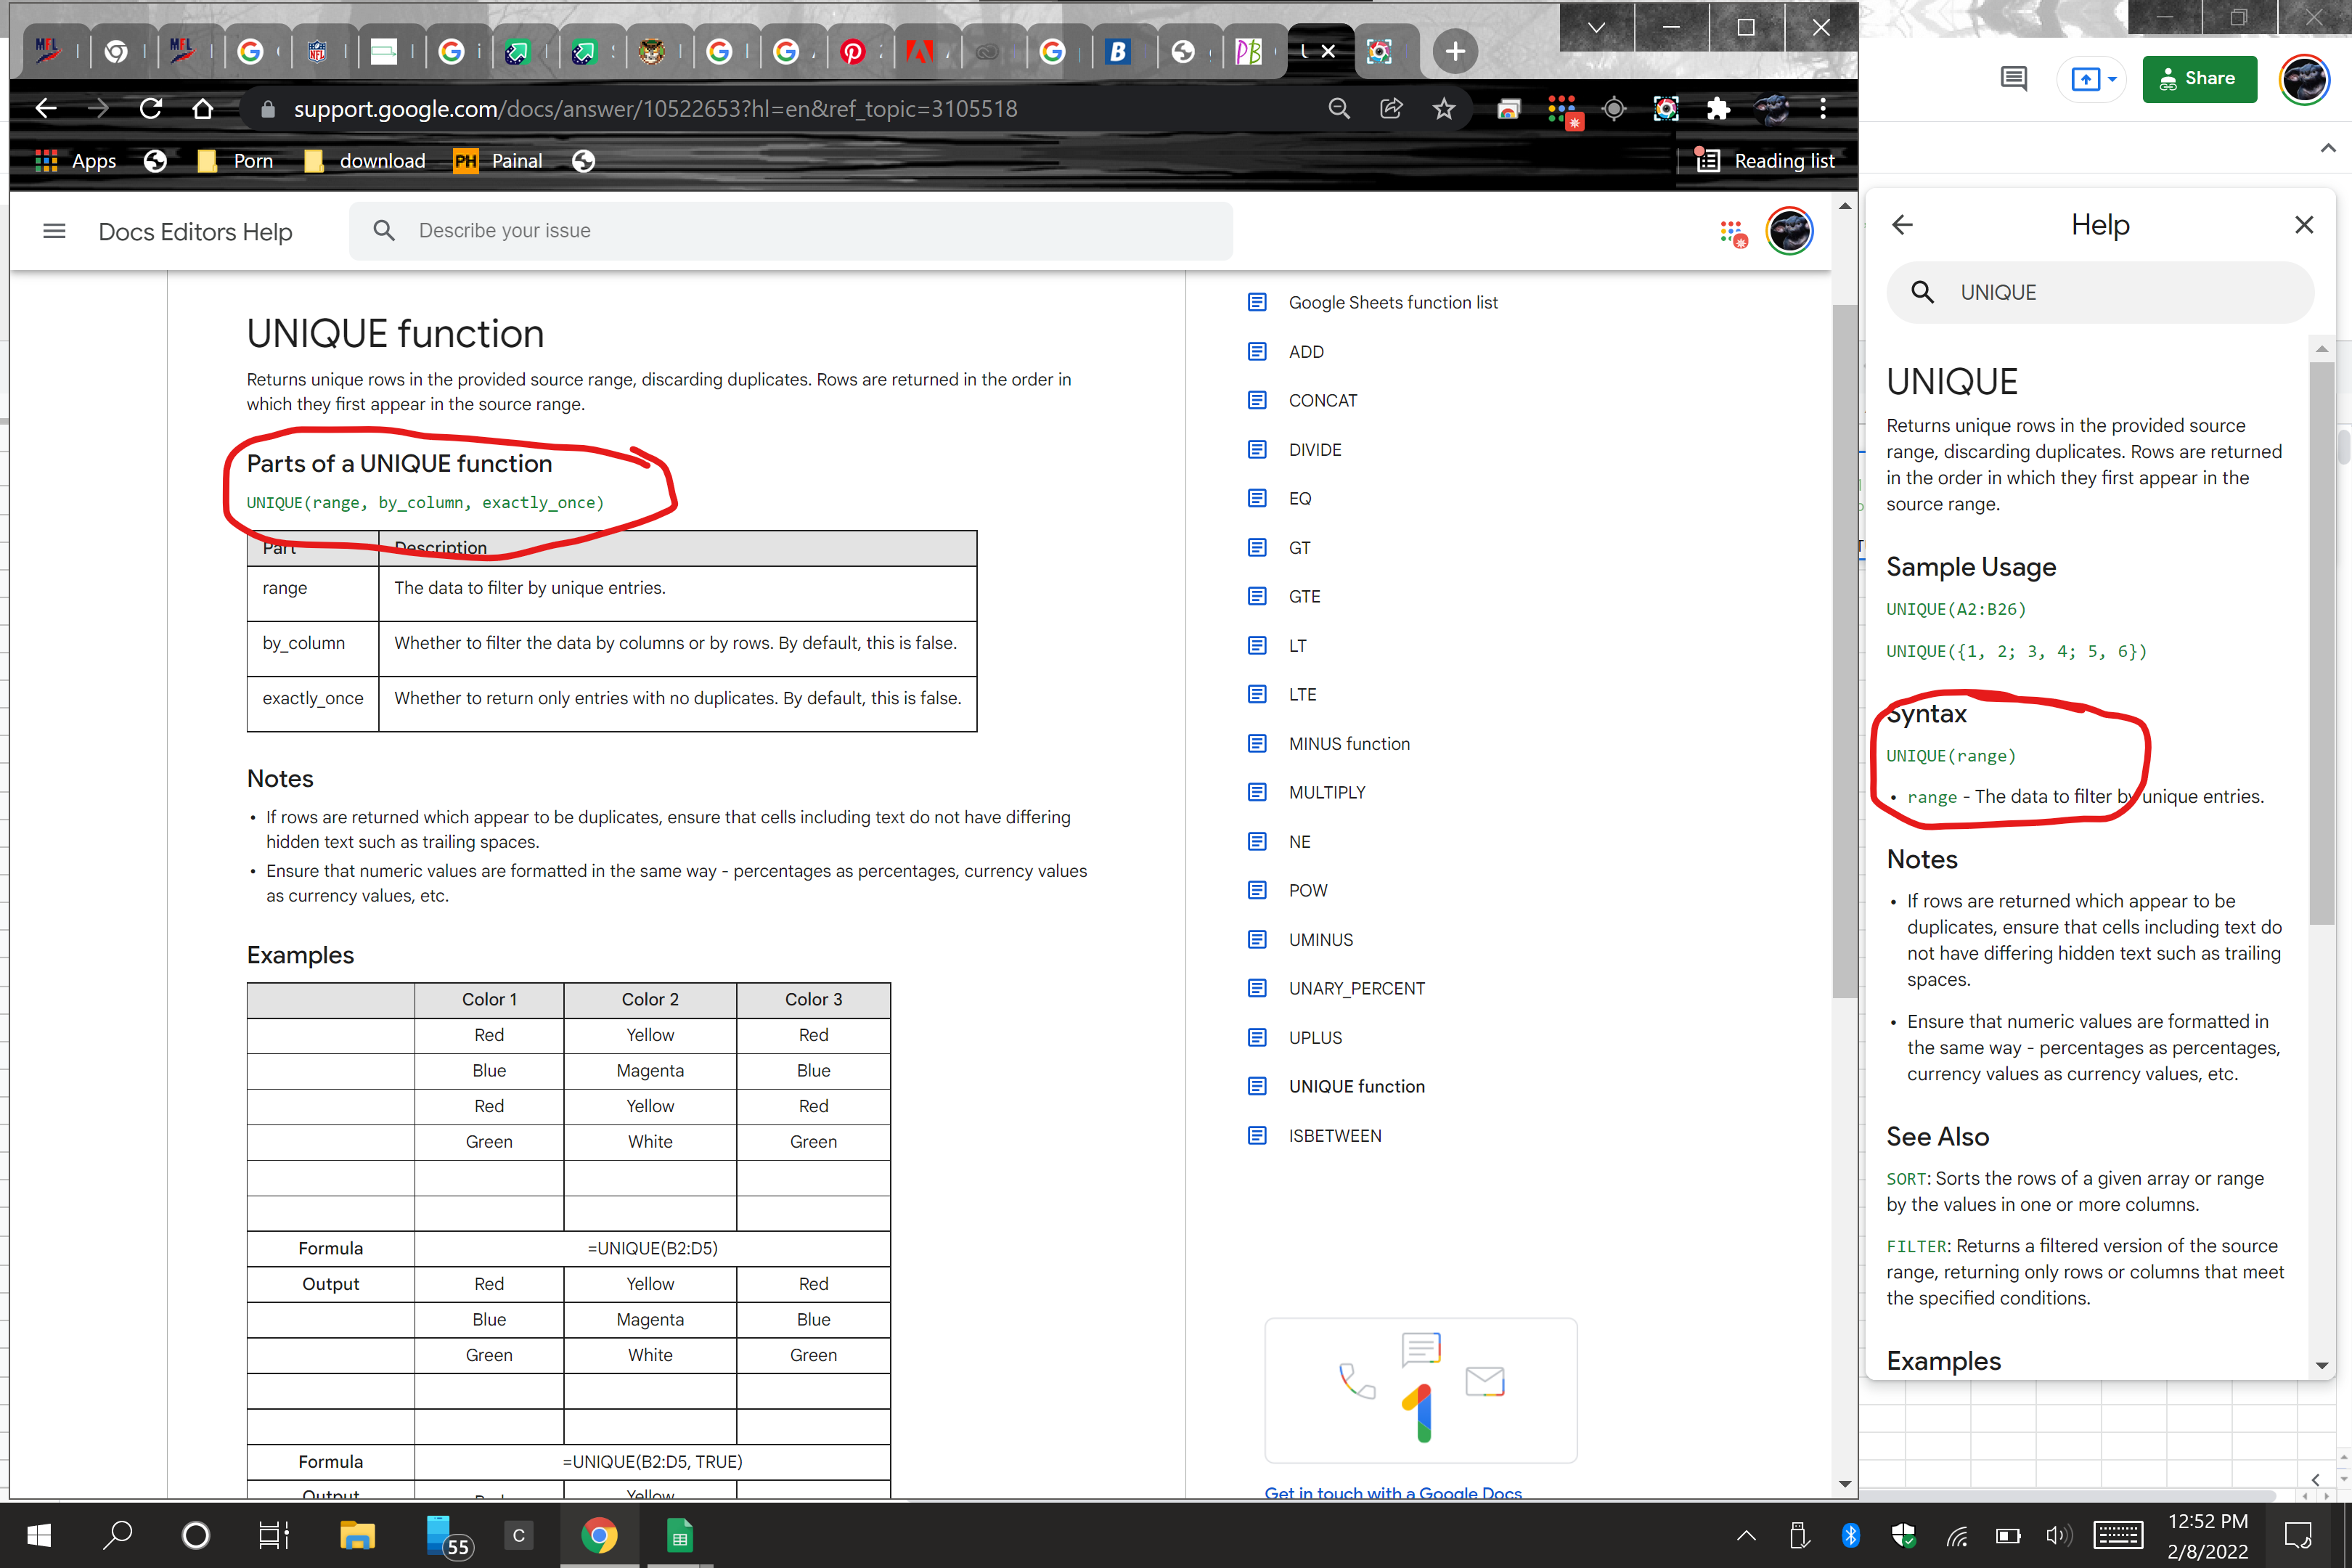Click the help page vertical scrollbar
The width and height of the screenshot is (2352, 1568).
coord(1844,650)
